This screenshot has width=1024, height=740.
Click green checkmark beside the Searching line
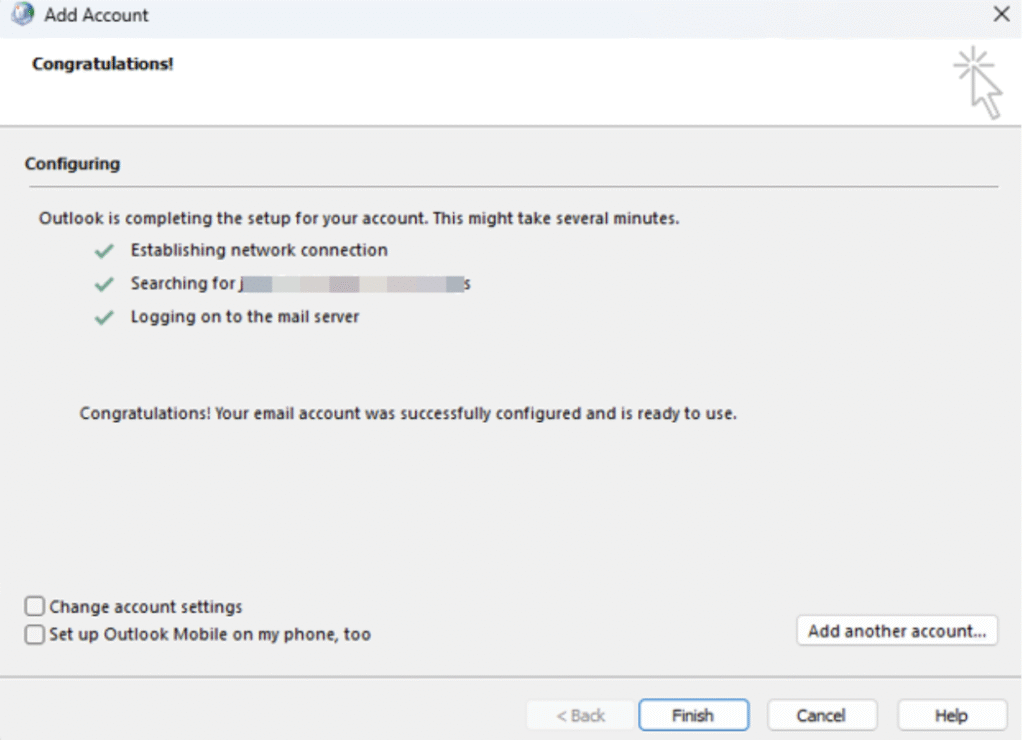coord(104,282)
